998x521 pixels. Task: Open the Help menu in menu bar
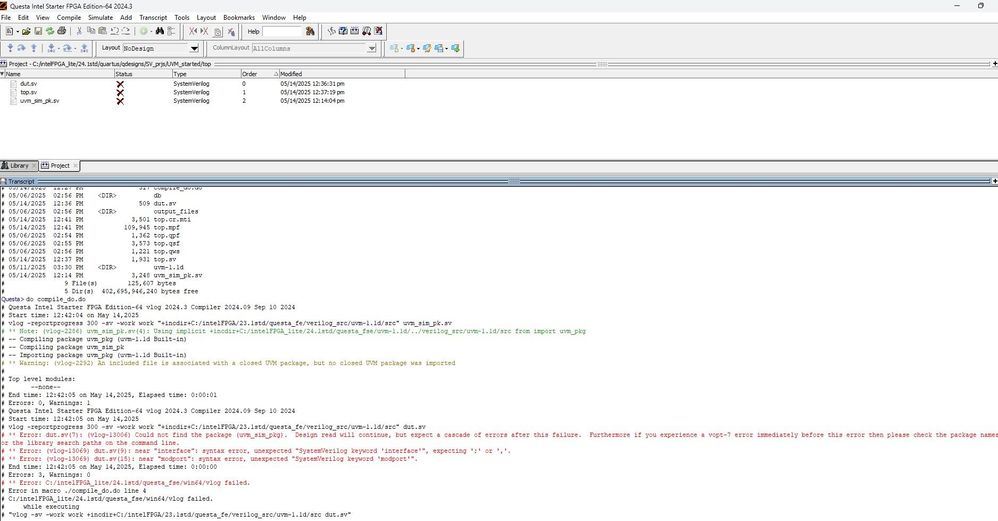(299, 18)
